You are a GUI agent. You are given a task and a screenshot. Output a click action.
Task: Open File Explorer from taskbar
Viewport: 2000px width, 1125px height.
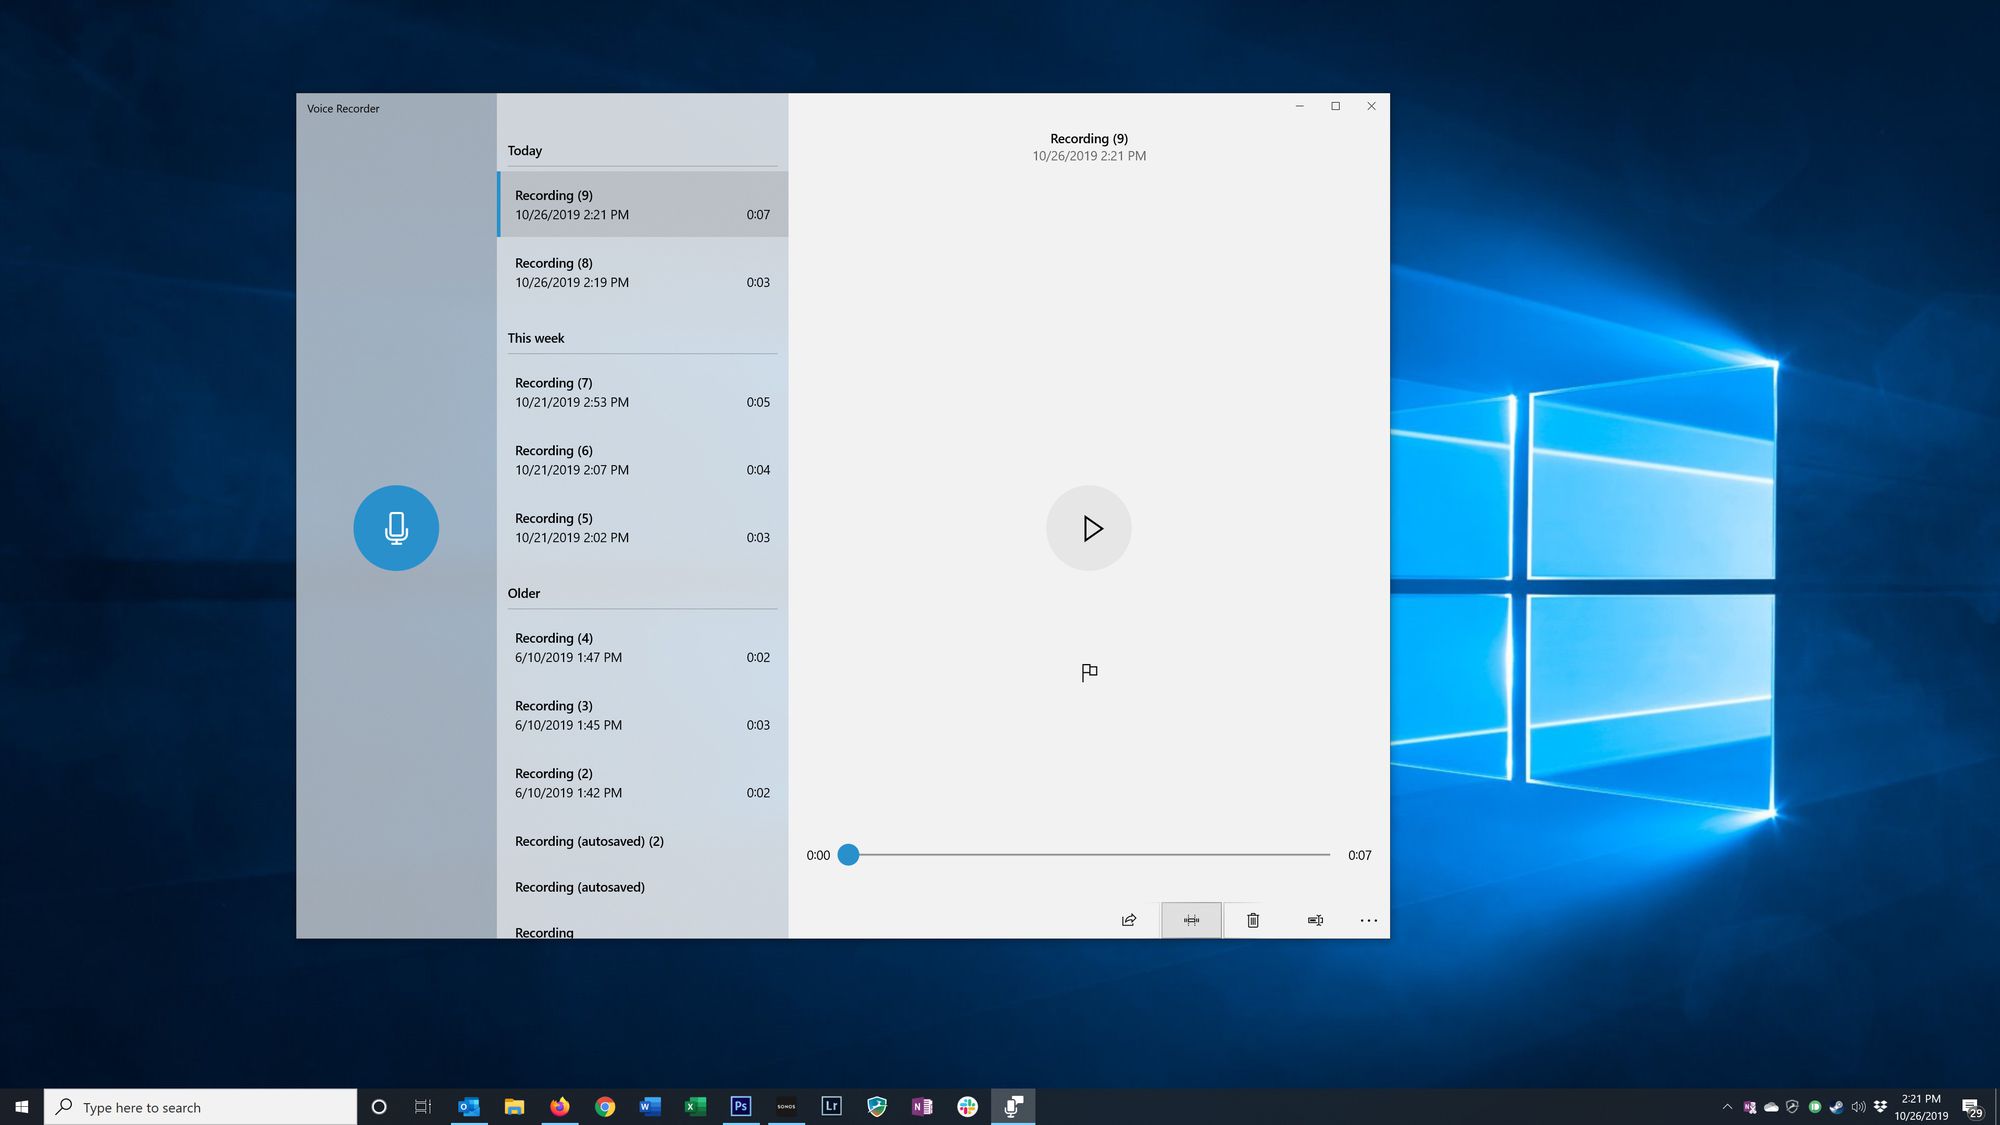click(514, 1106)
